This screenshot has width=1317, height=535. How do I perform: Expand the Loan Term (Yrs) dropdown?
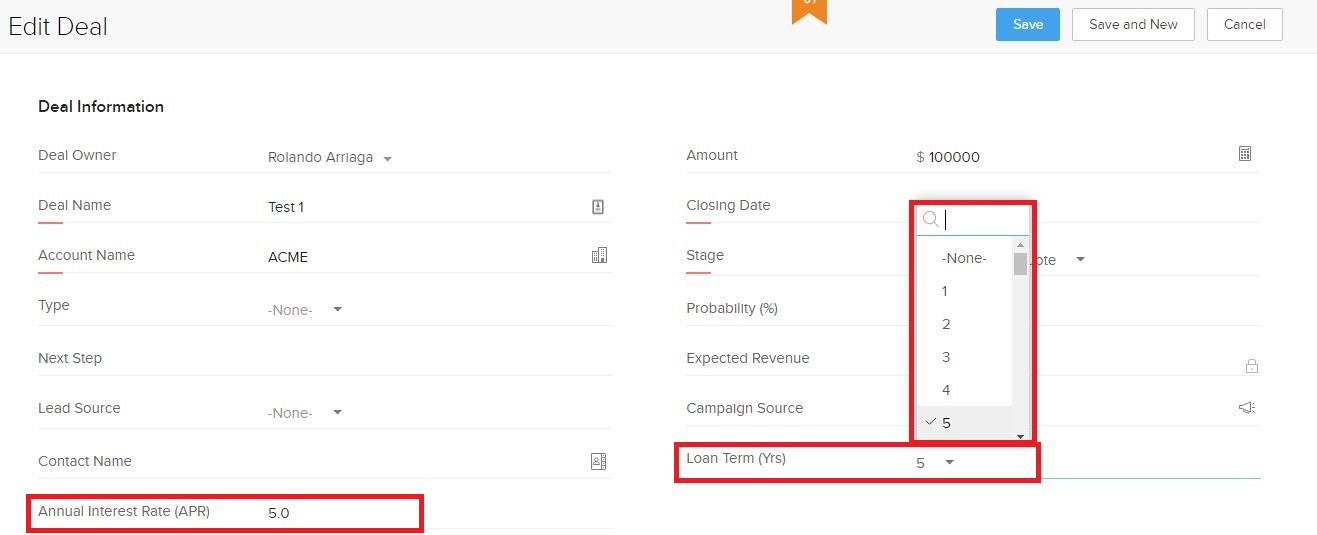coord(949,462)
